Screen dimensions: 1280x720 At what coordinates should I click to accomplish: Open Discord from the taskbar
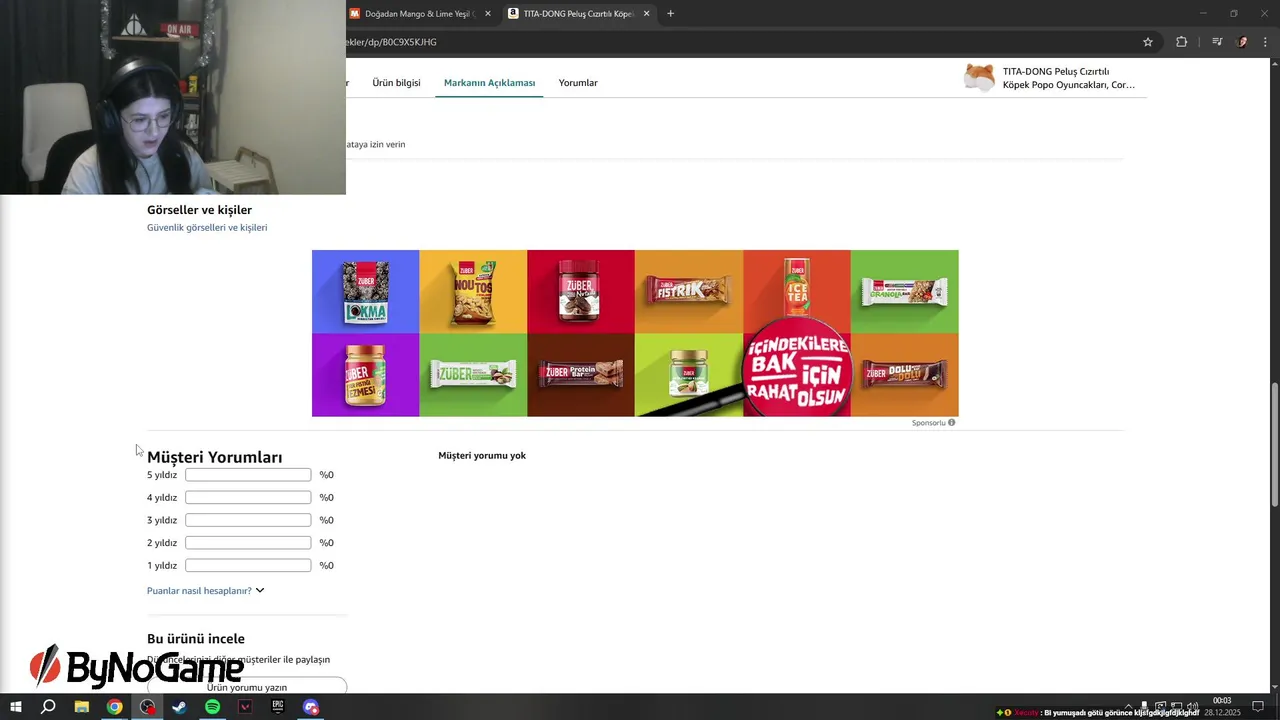point(311,707)
